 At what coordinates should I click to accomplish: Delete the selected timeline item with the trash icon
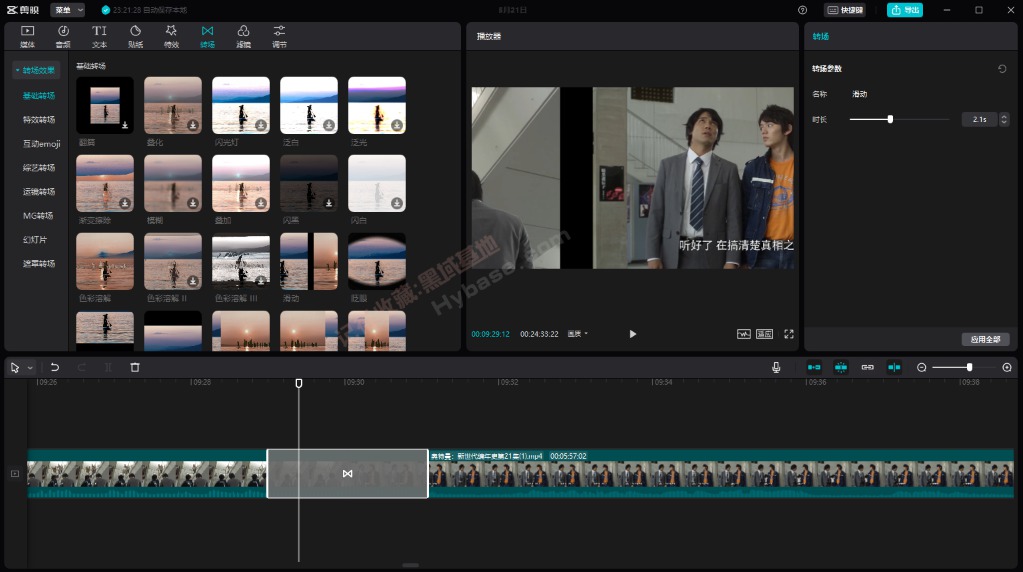point(135,368)
